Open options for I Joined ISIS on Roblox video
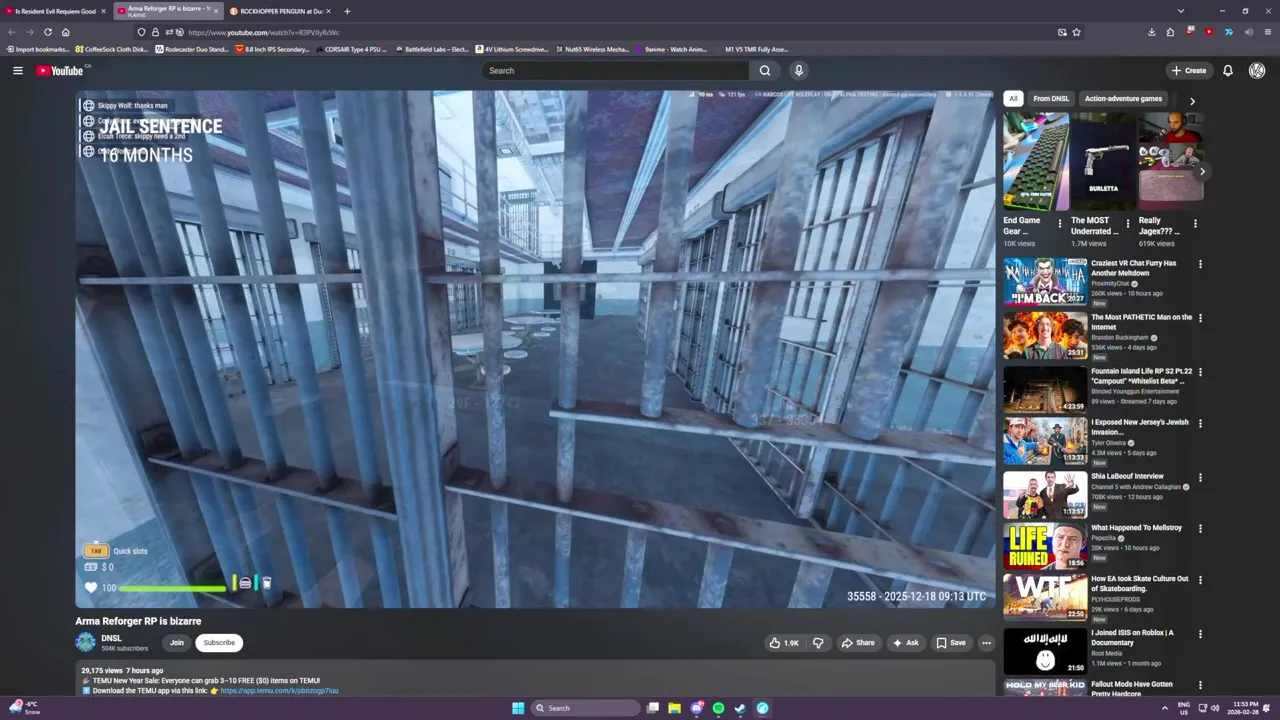 [1200, 634]
